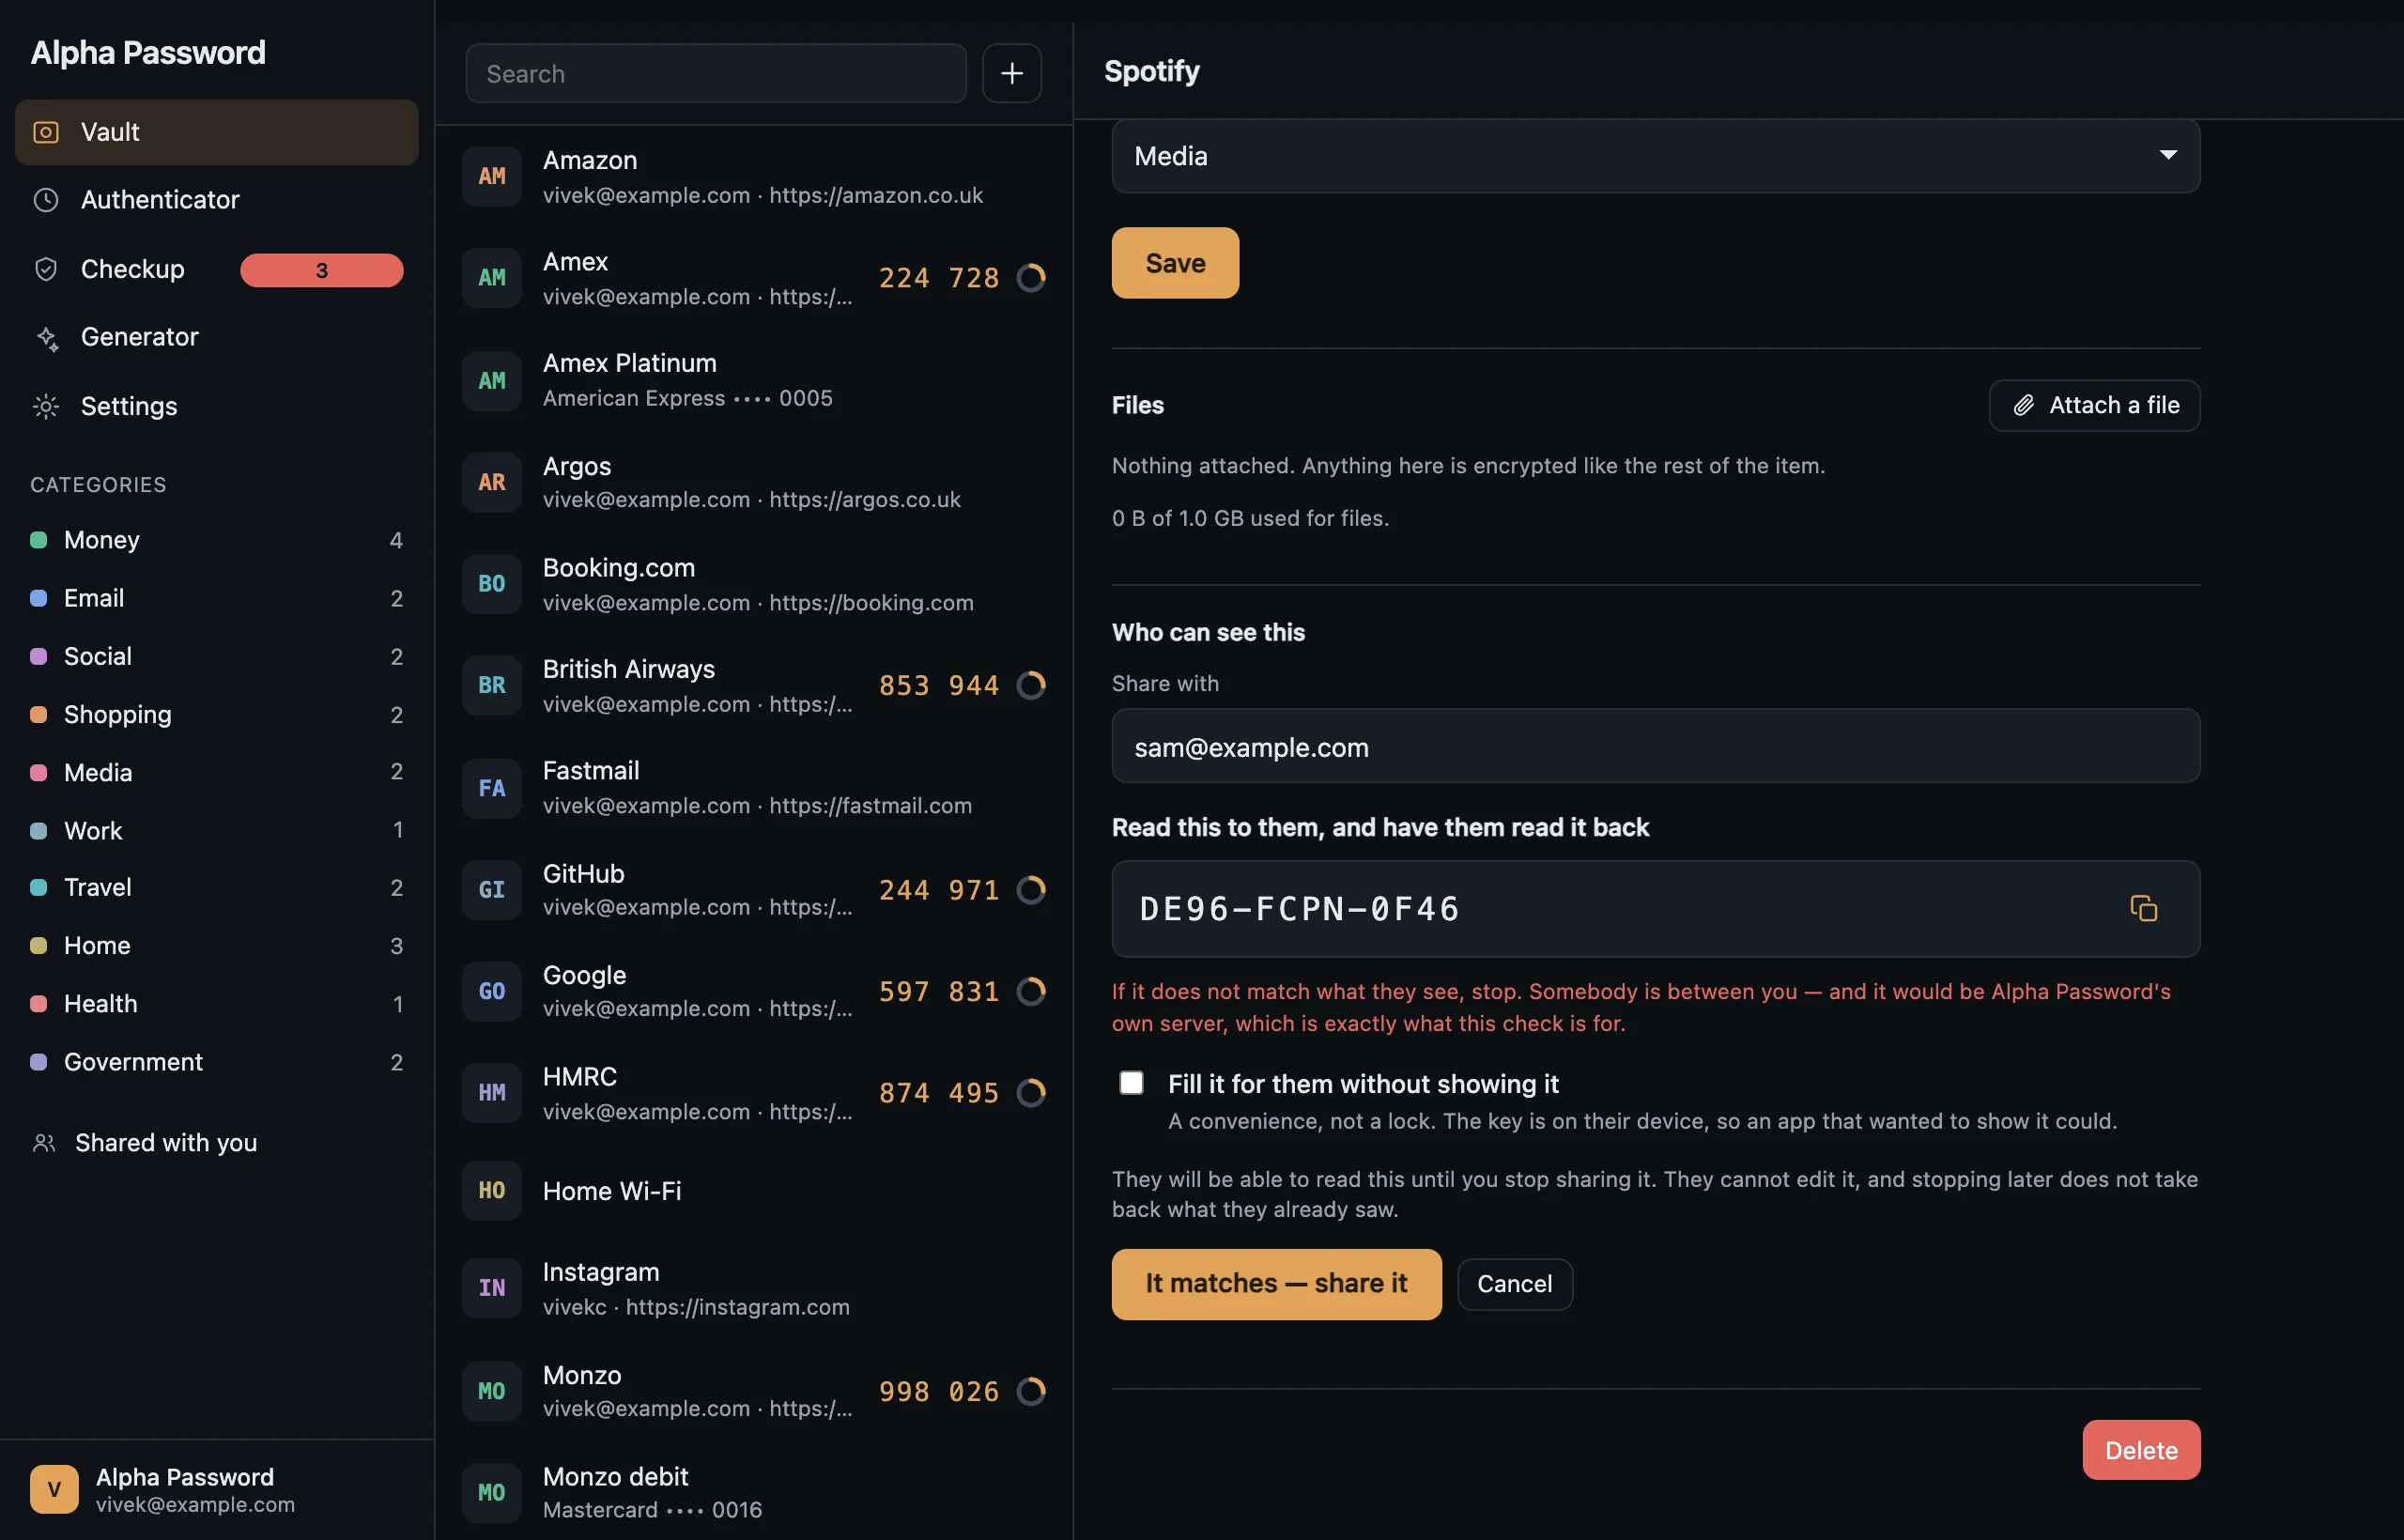Click the V account avatar at bottom
The width and height of the screenshot is (2404, 1540).
(x=54, y=1489)
